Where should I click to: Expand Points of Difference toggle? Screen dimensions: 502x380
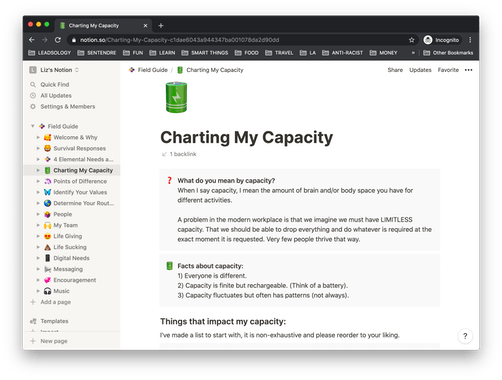(38, 181)
